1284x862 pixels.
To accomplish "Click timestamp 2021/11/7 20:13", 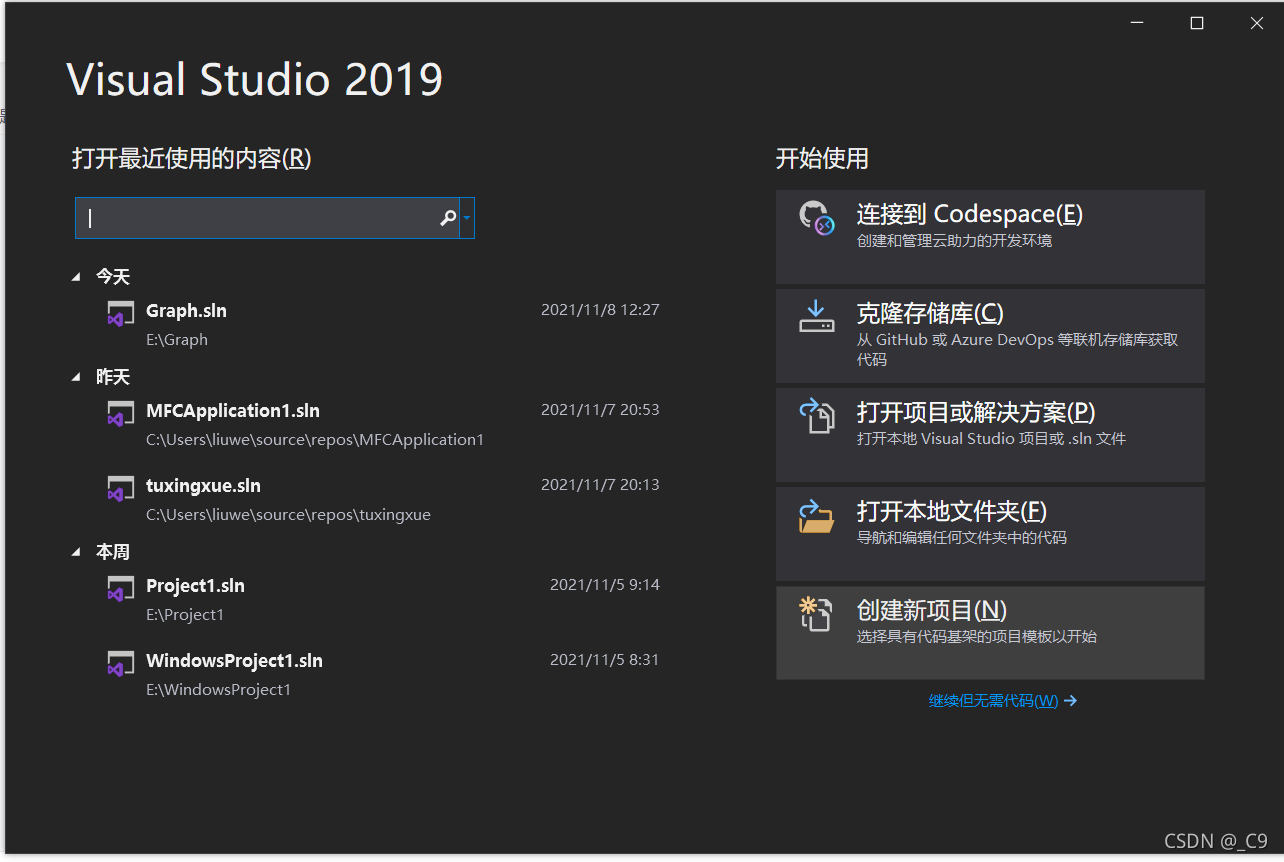I will 600,485.
